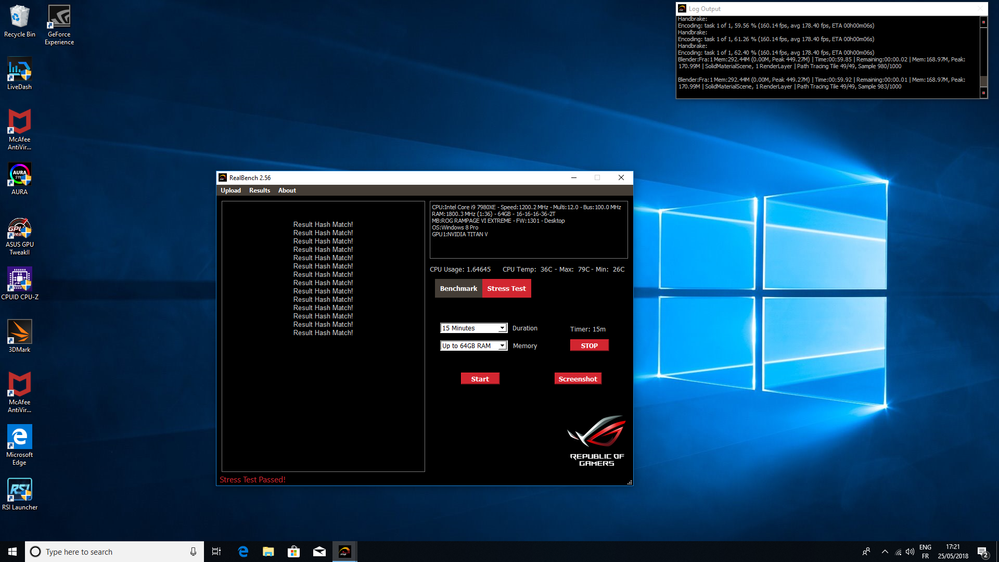Select the 3DMark desktop icon
The image size is (999, 562).
(x=19, y=336)
